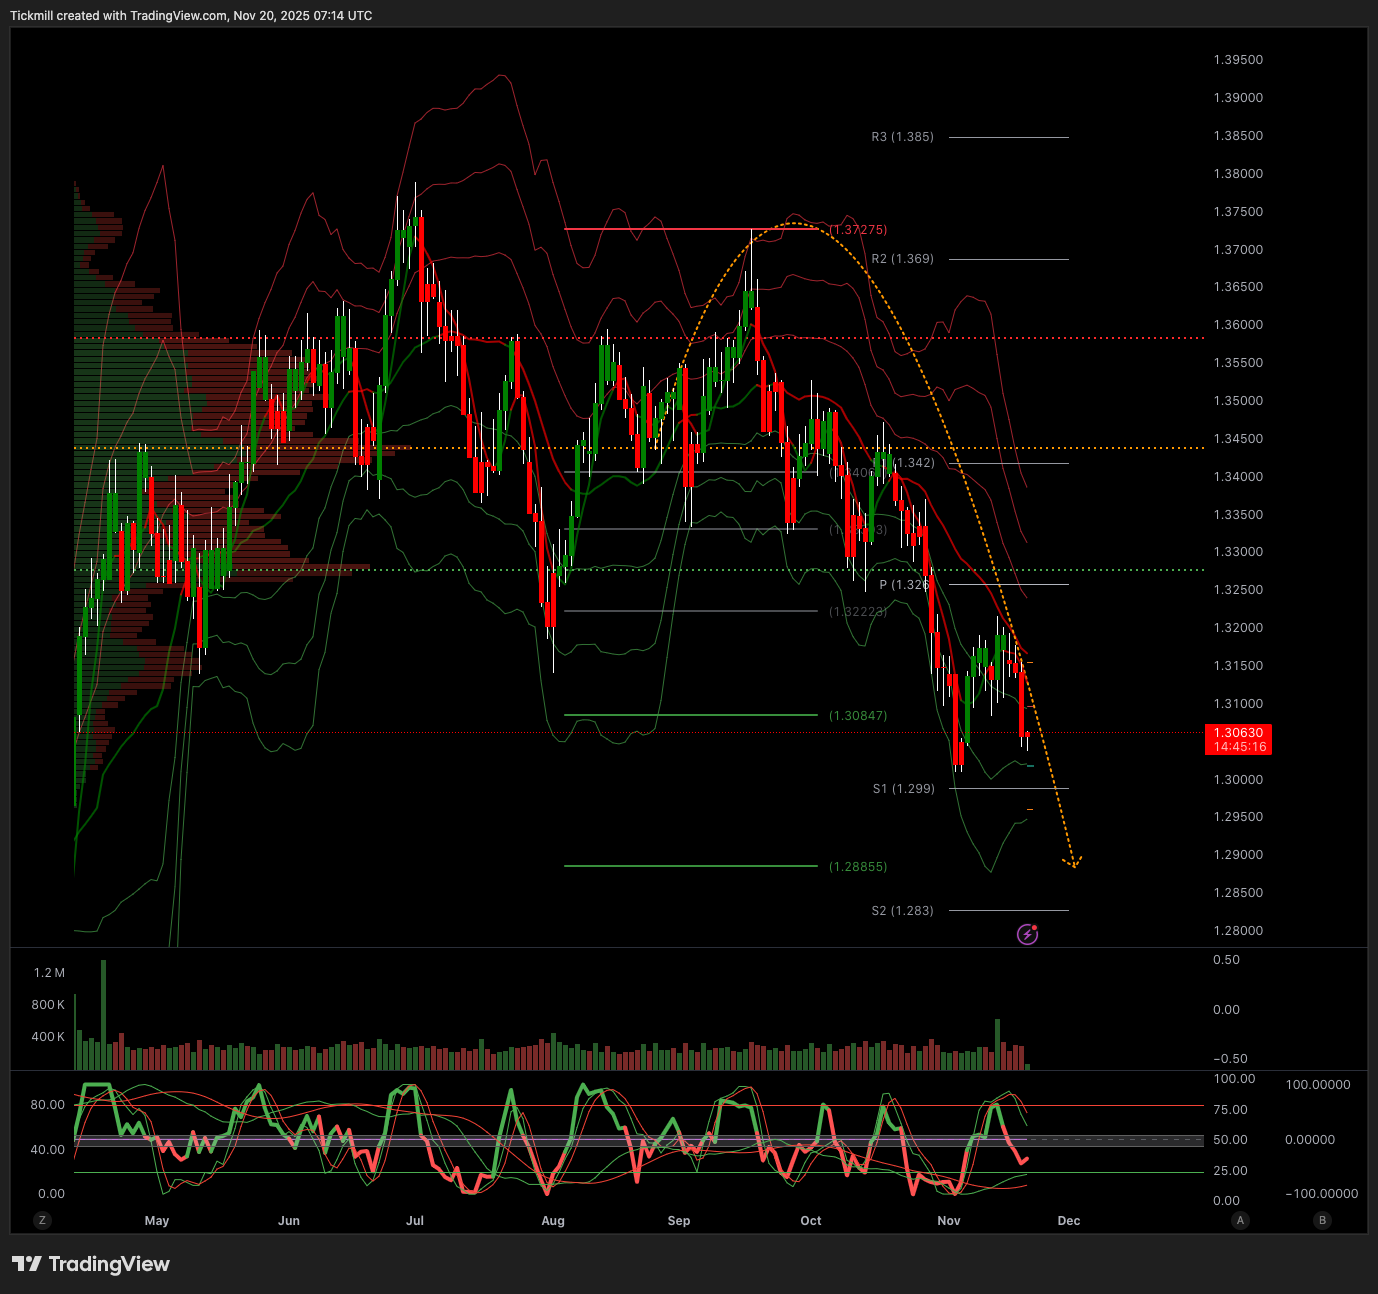Click the green 1.28855 target level label

tap(858, 867)
